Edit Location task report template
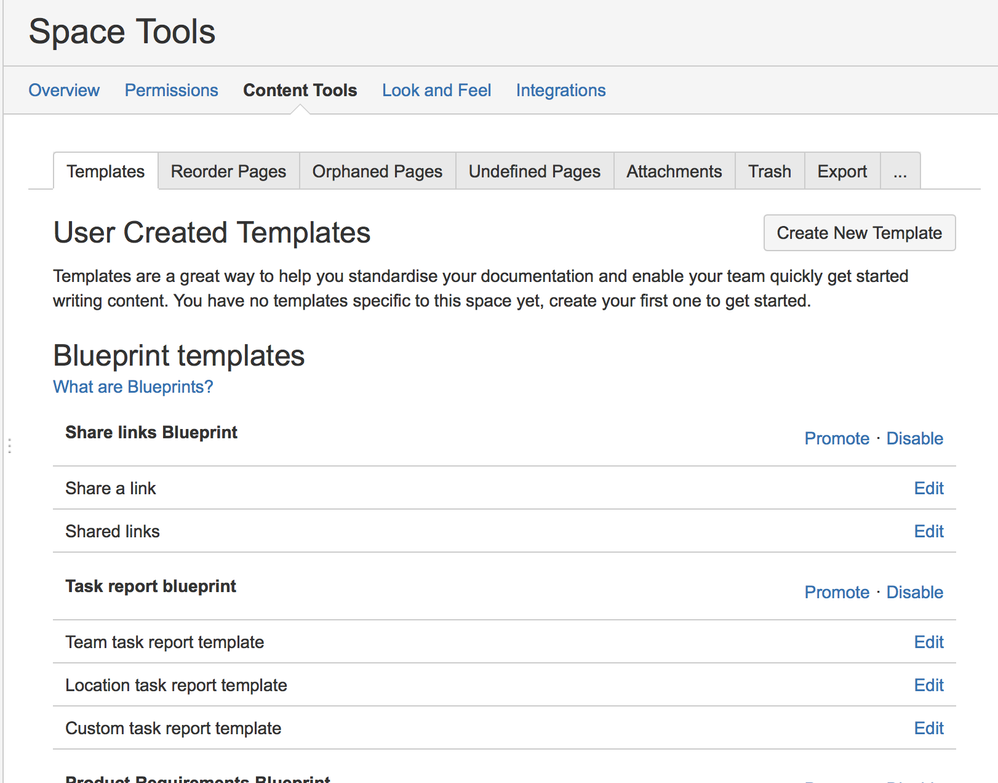Image resolution: width=998 pixels, height=783 pixels. pyautogui.click(x=929, y=685)
